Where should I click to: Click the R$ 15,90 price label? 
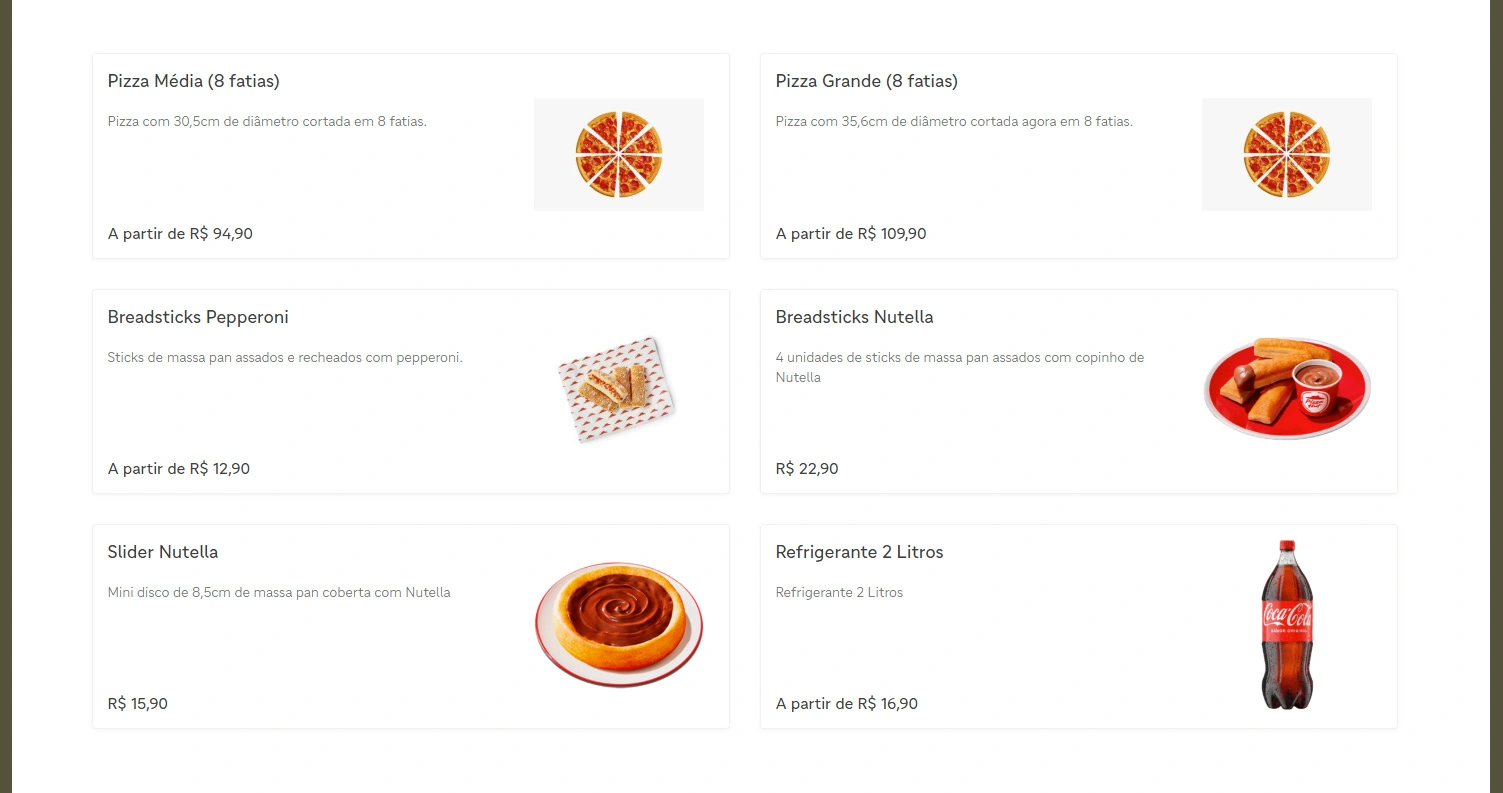pyautogui.click(x=137, y=703)
